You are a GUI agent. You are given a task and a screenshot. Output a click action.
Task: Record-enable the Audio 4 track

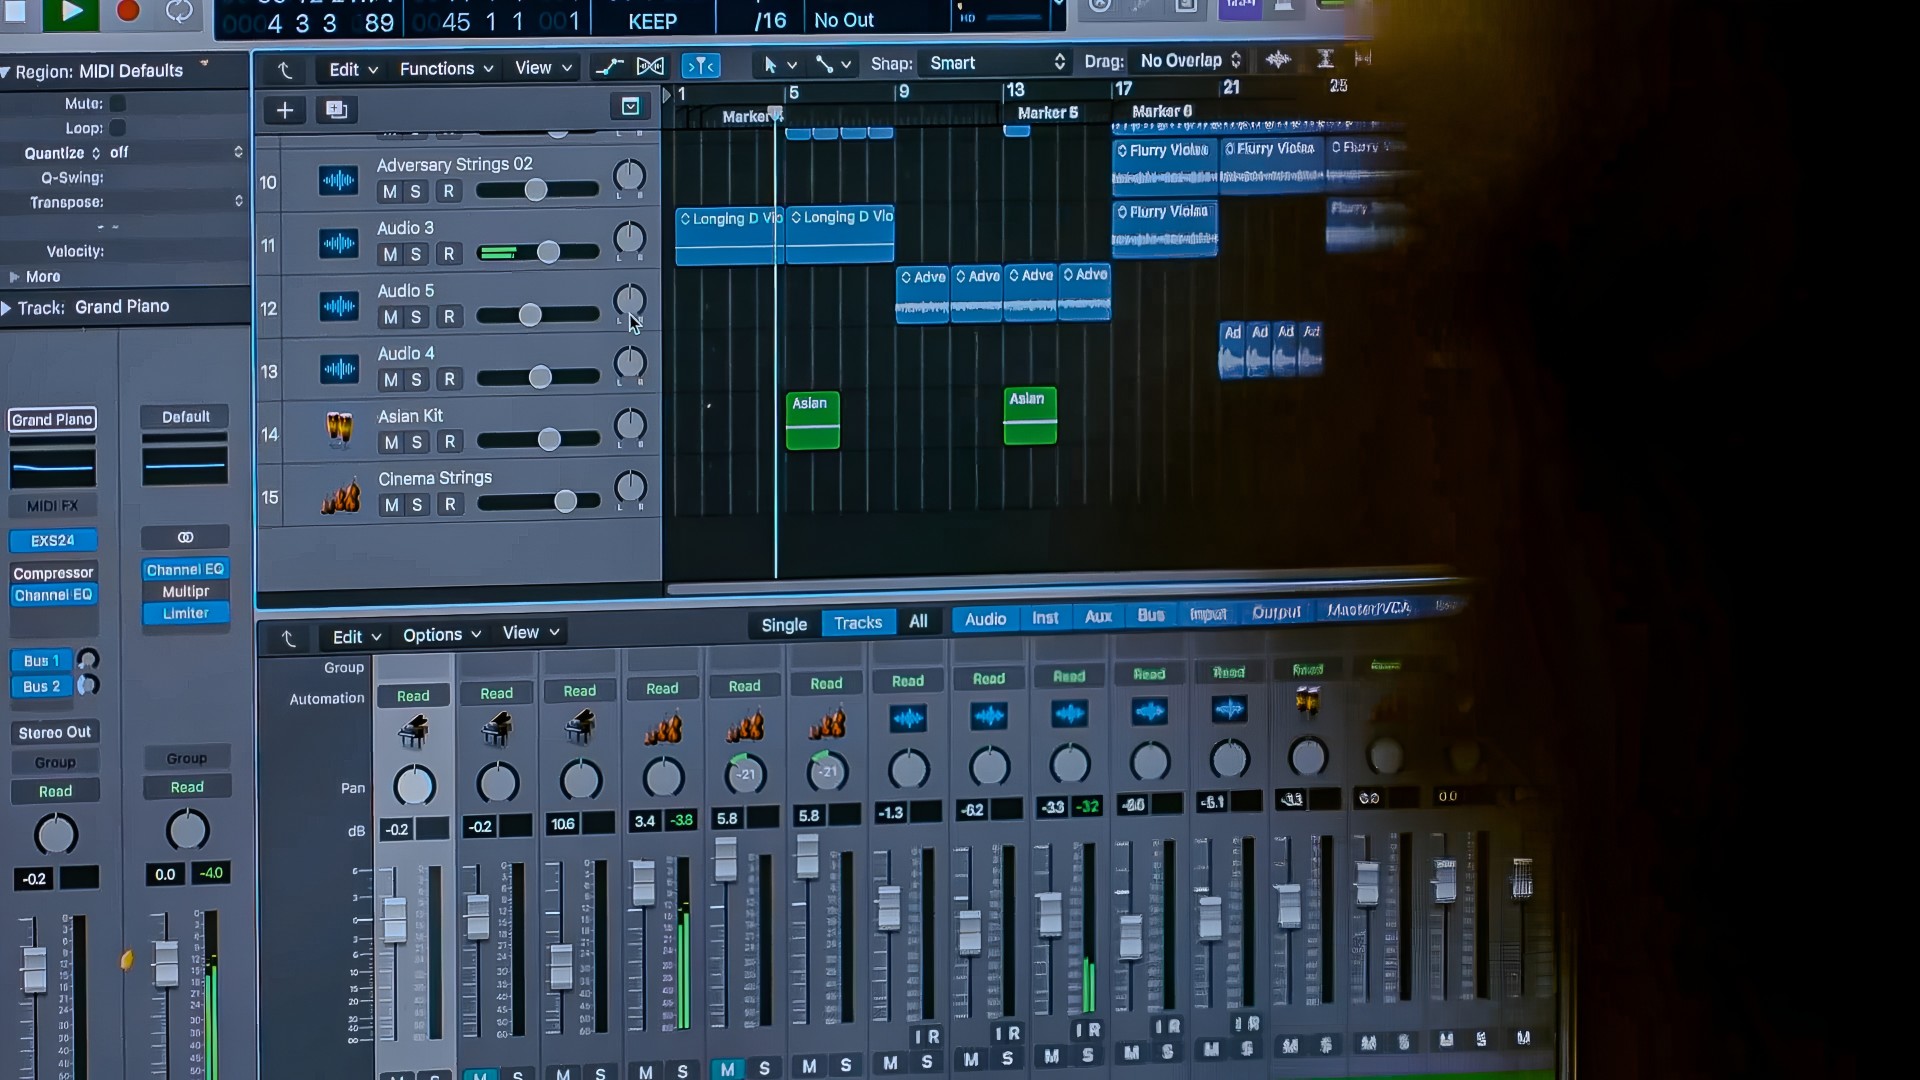point(450,379)
